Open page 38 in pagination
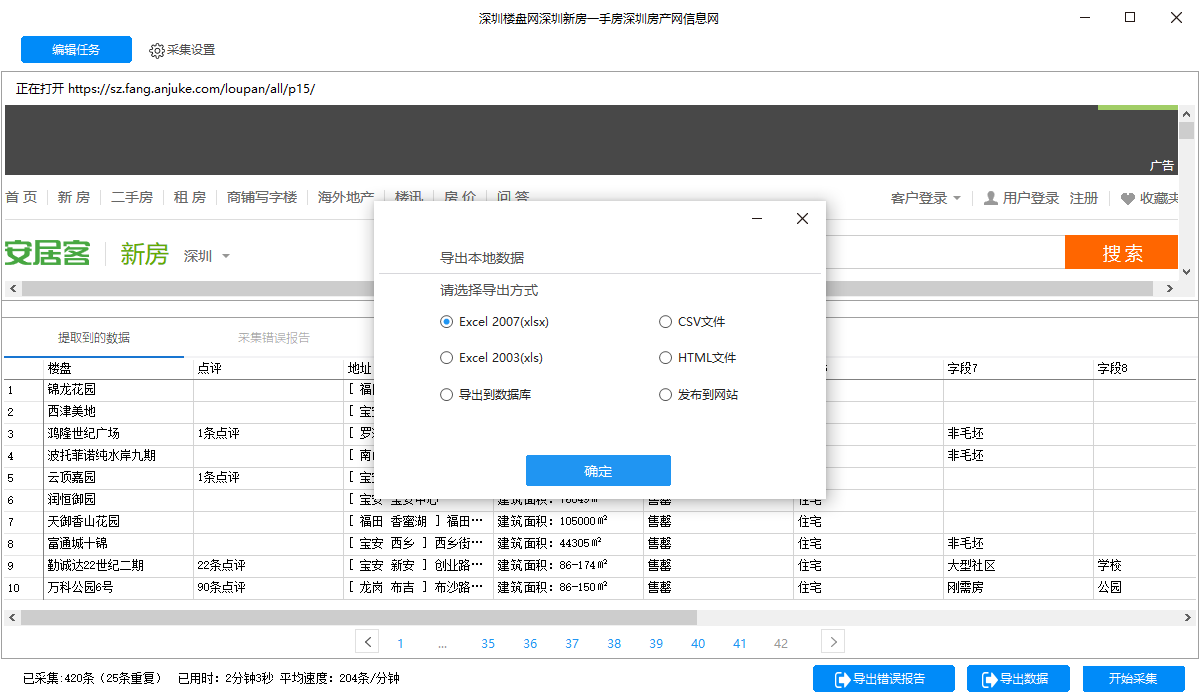Screen dimensions: 1200x700 (x=614, y=644)
